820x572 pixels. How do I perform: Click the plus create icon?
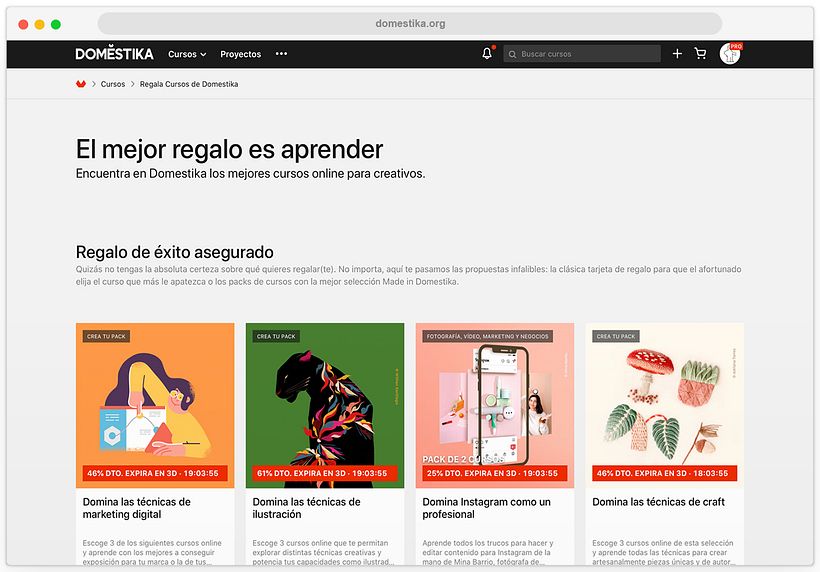pyautogui.click(x=677, y=53)
